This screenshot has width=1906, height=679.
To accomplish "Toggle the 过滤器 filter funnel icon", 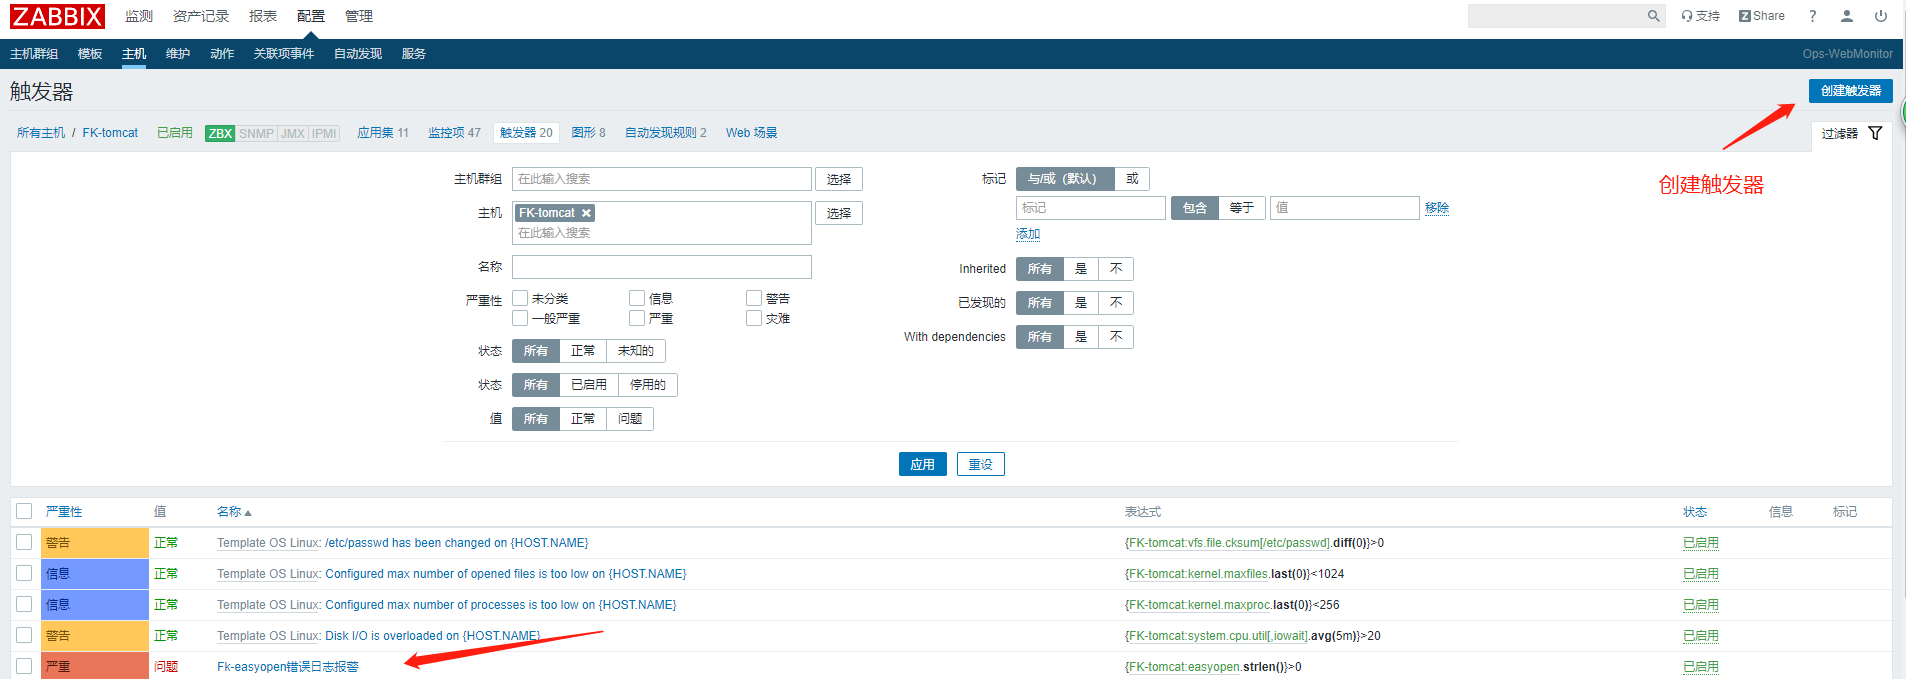I will point(1875,133).
